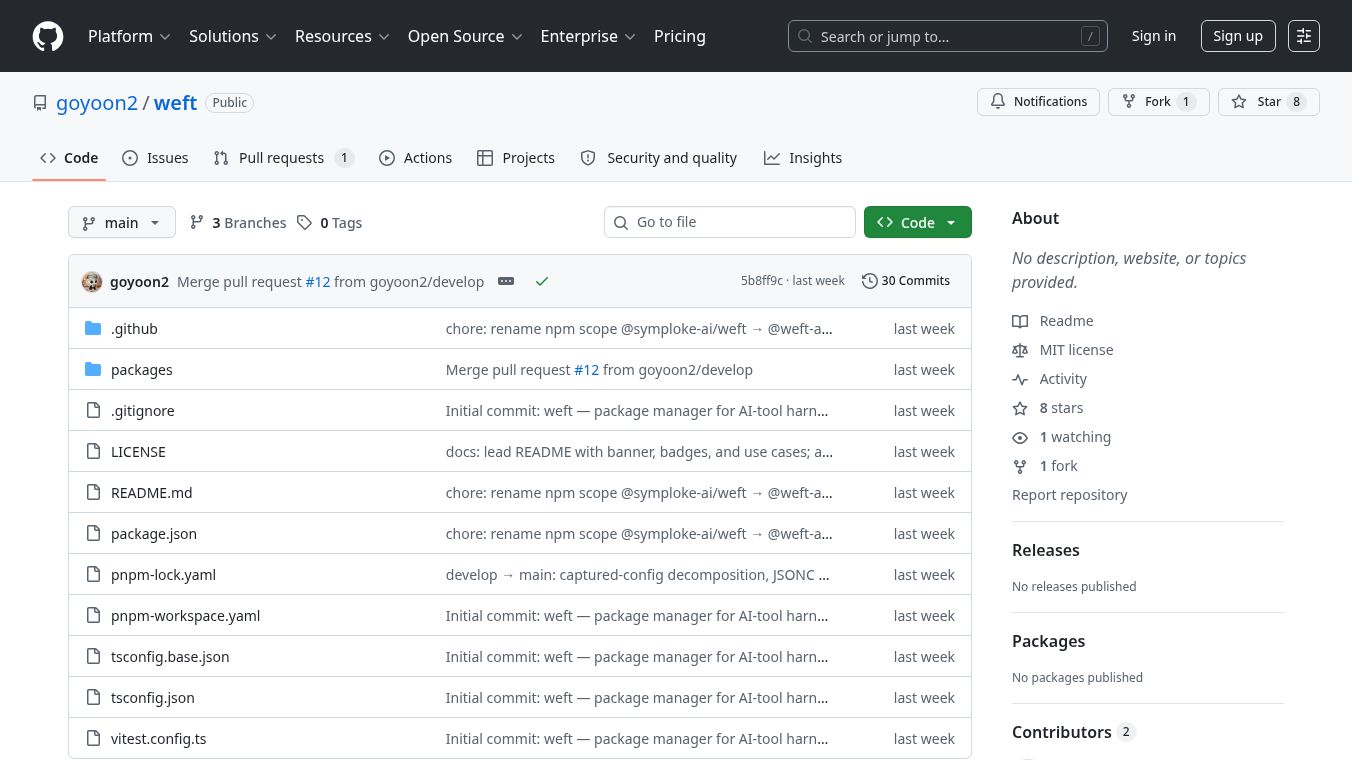Expand the Open Source menu
The height and width of the screenshot is (760, 1352).
coord(465,36)
